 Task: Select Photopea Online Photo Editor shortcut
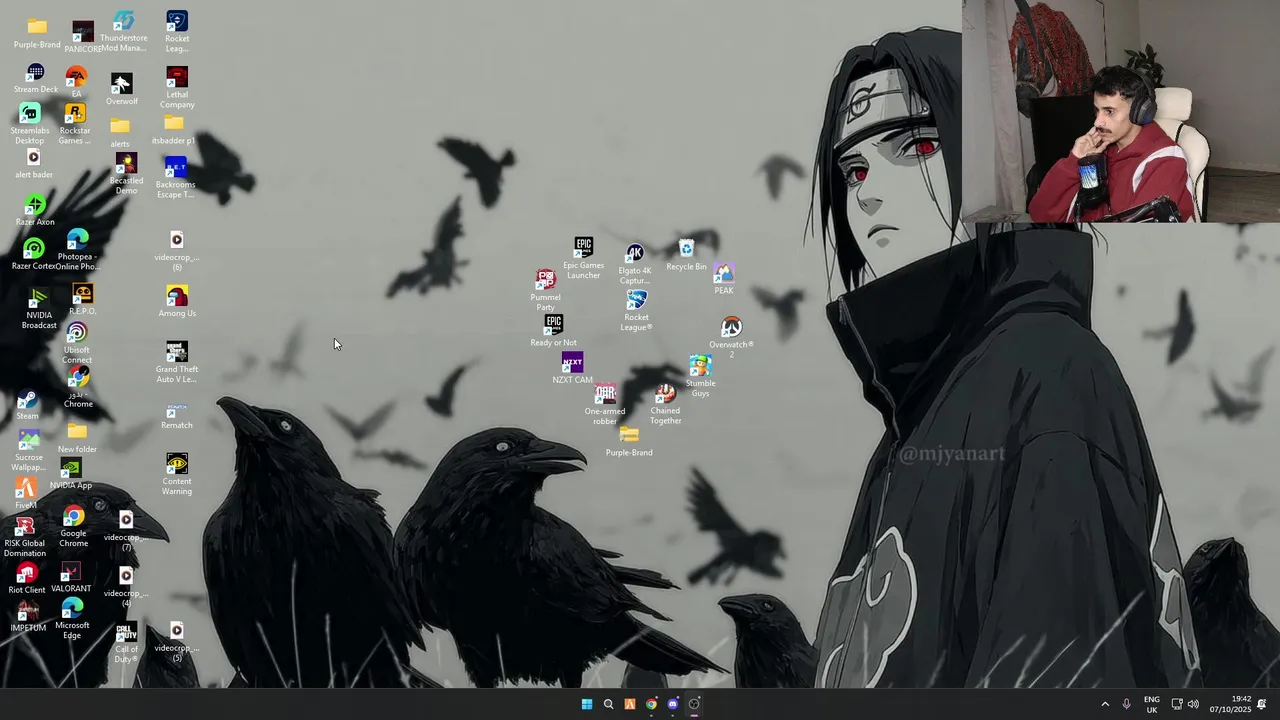(x=77, y=250)
